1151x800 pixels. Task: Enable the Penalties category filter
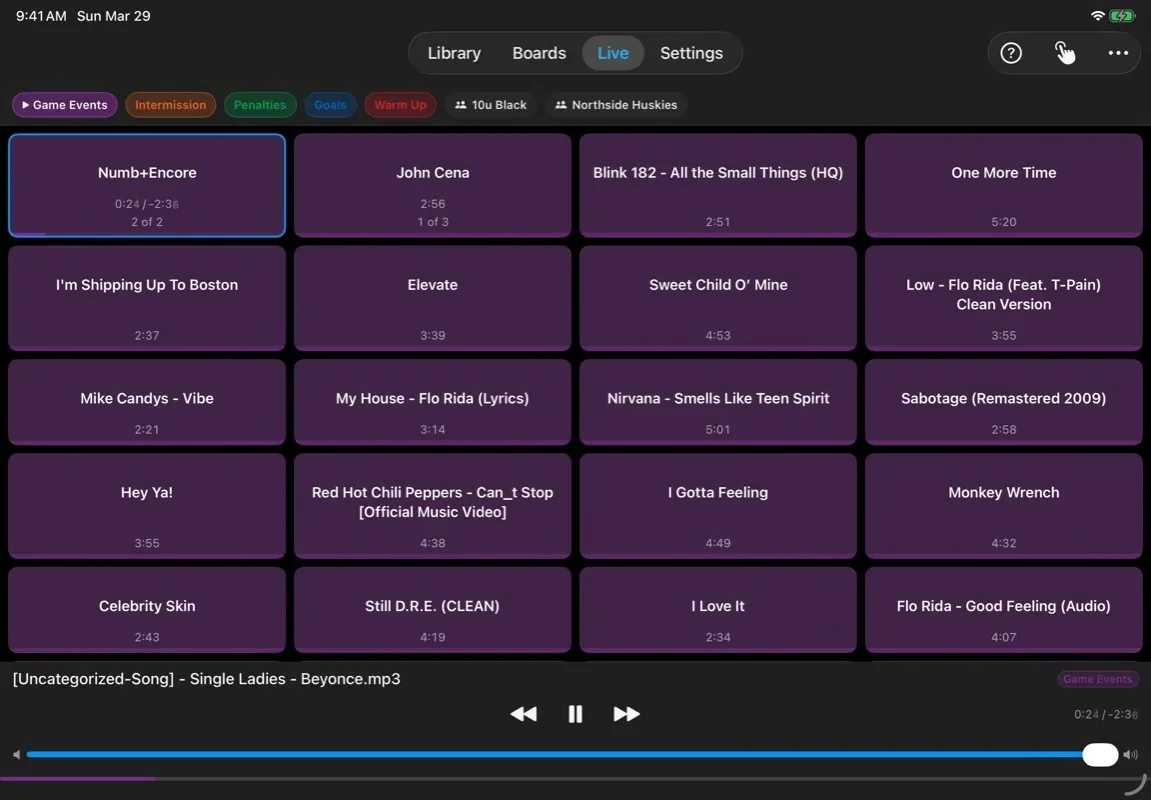[x=260, y=104]
